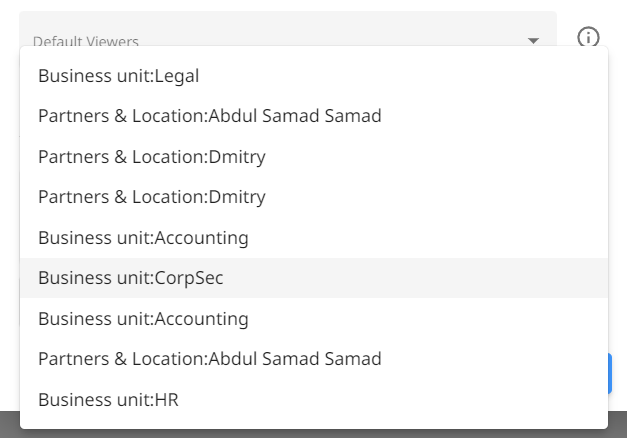The width and height of the screenshot is (627, 438).
Task: Choose first Partners & Location:Abdul Samad Samad option
Action: coord(314,116)
